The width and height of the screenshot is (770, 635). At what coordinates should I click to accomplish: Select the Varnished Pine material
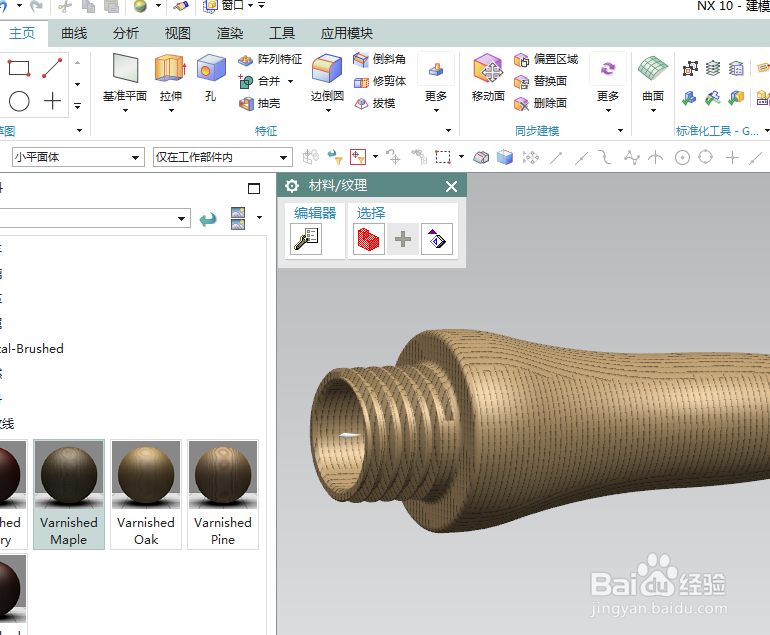click(x=223, y=494)
